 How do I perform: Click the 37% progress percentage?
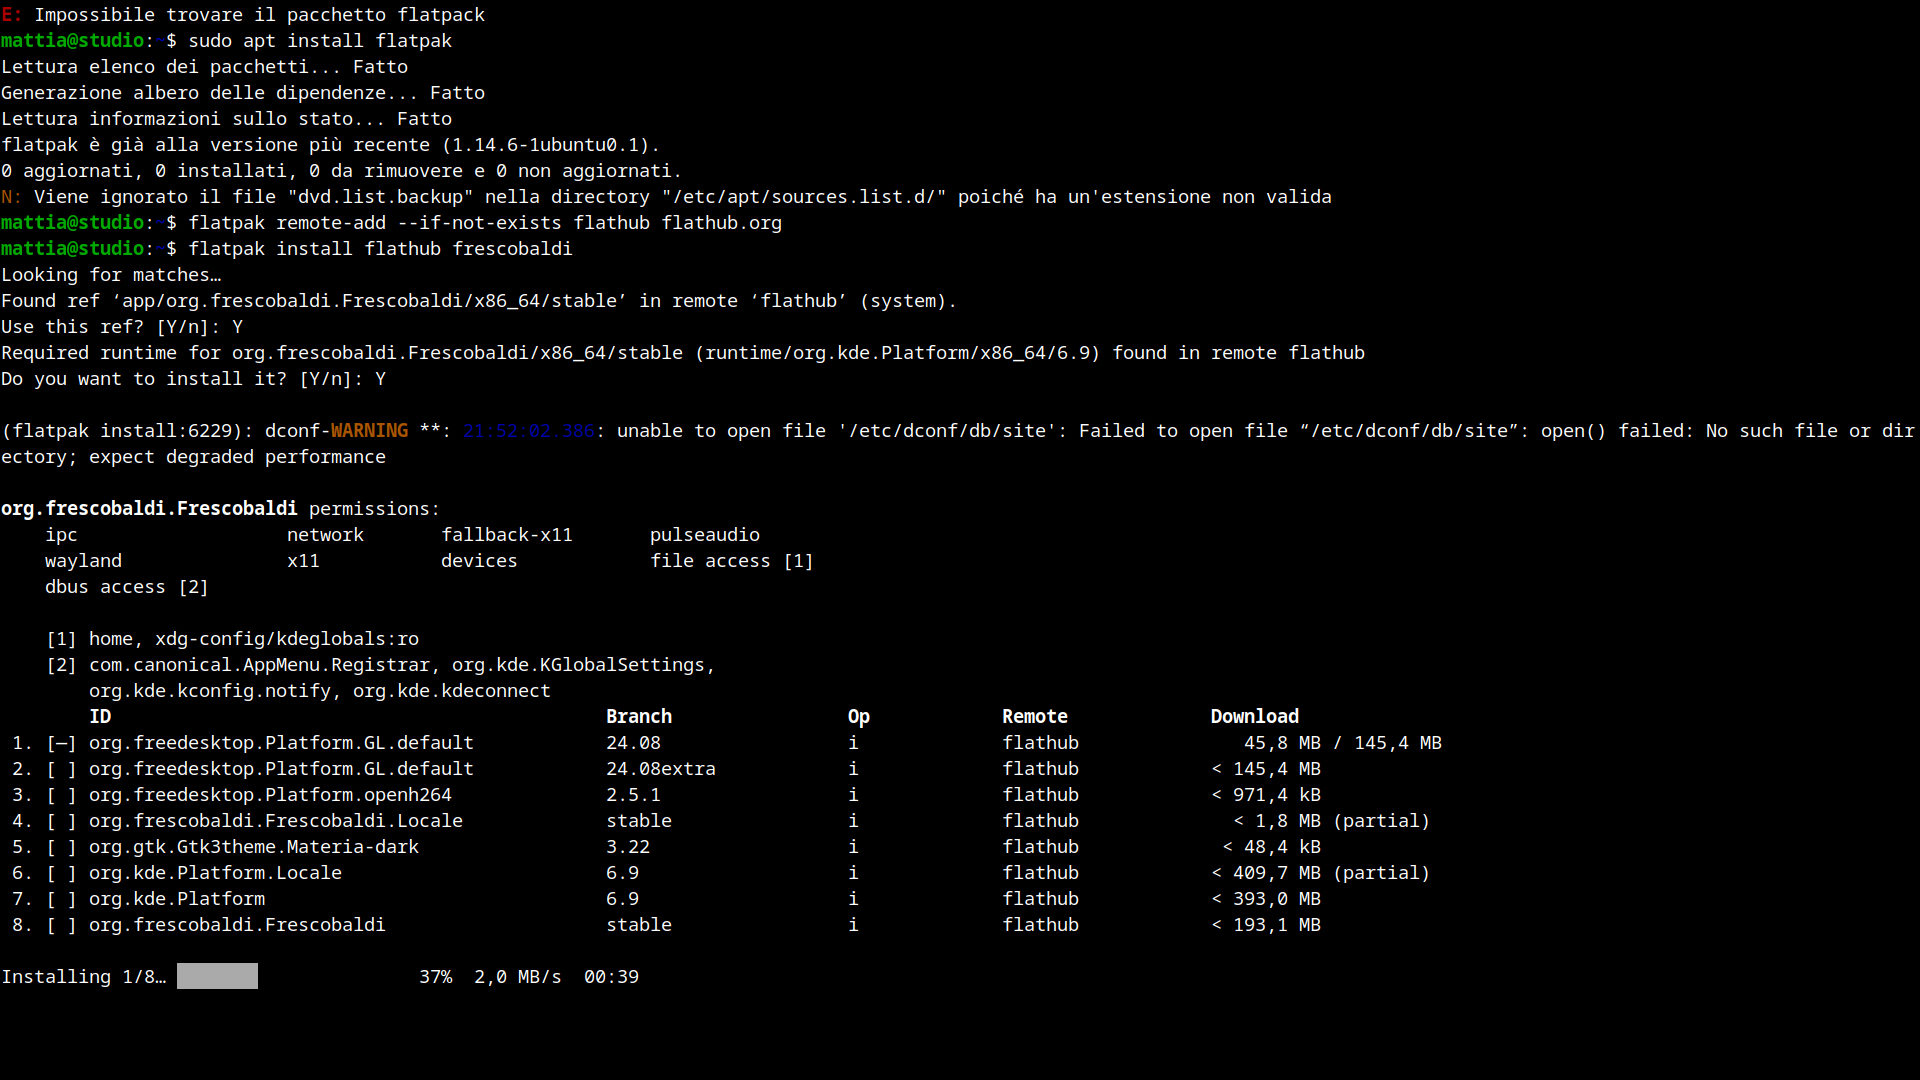point(435,977)
